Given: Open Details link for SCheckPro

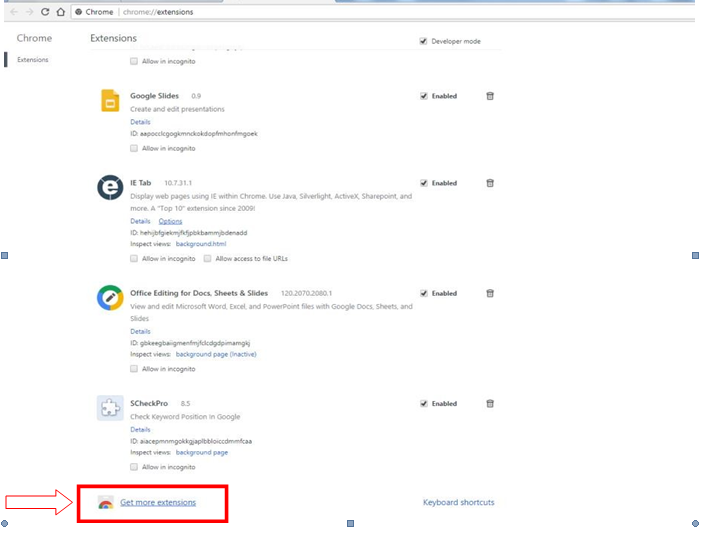Looking at the screenshot, I should (x=140, y=430).
